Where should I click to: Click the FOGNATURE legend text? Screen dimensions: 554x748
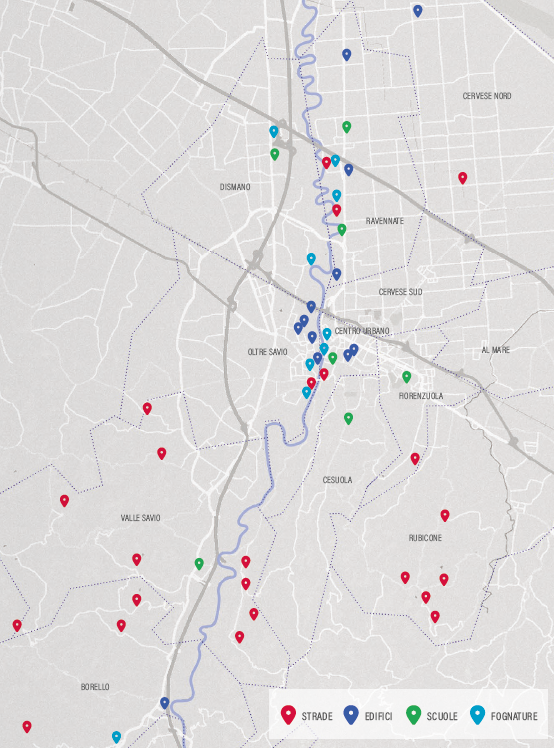[514, 716]
